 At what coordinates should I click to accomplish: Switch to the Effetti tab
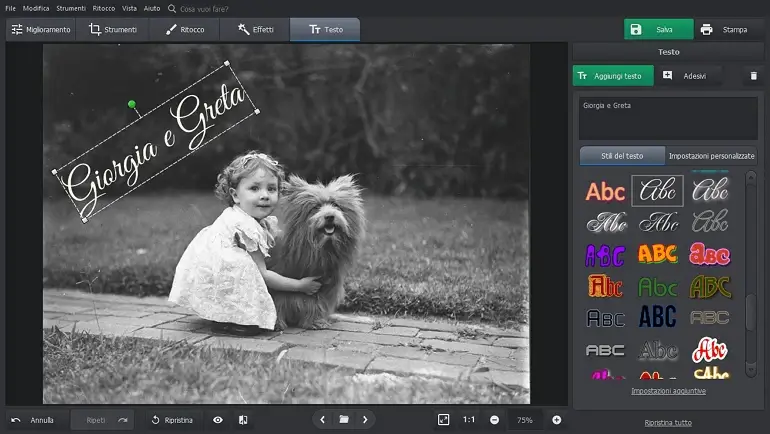[255, 29]
